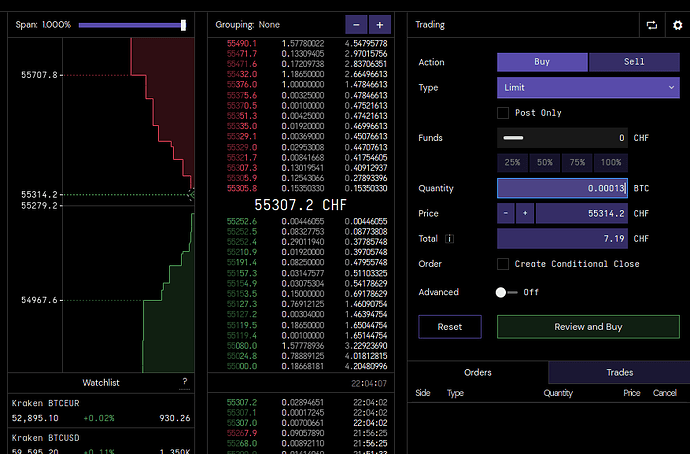The height and width of the screenshot is (454, 690).
Task: Click the Reset button
Action: [x=449, y=327]
